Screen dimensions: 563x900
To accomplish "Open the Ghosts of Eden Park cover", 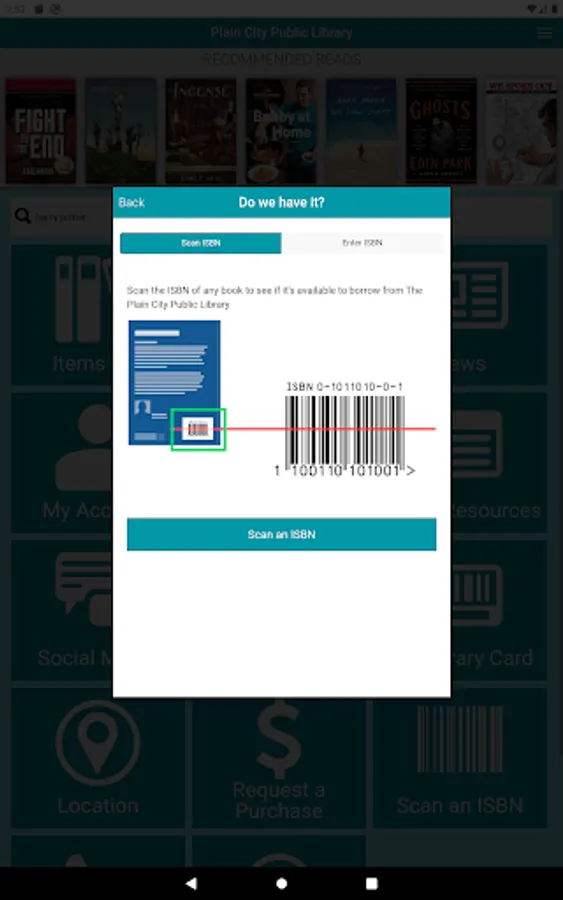I will pyautogui.click(x=441, y=131).
